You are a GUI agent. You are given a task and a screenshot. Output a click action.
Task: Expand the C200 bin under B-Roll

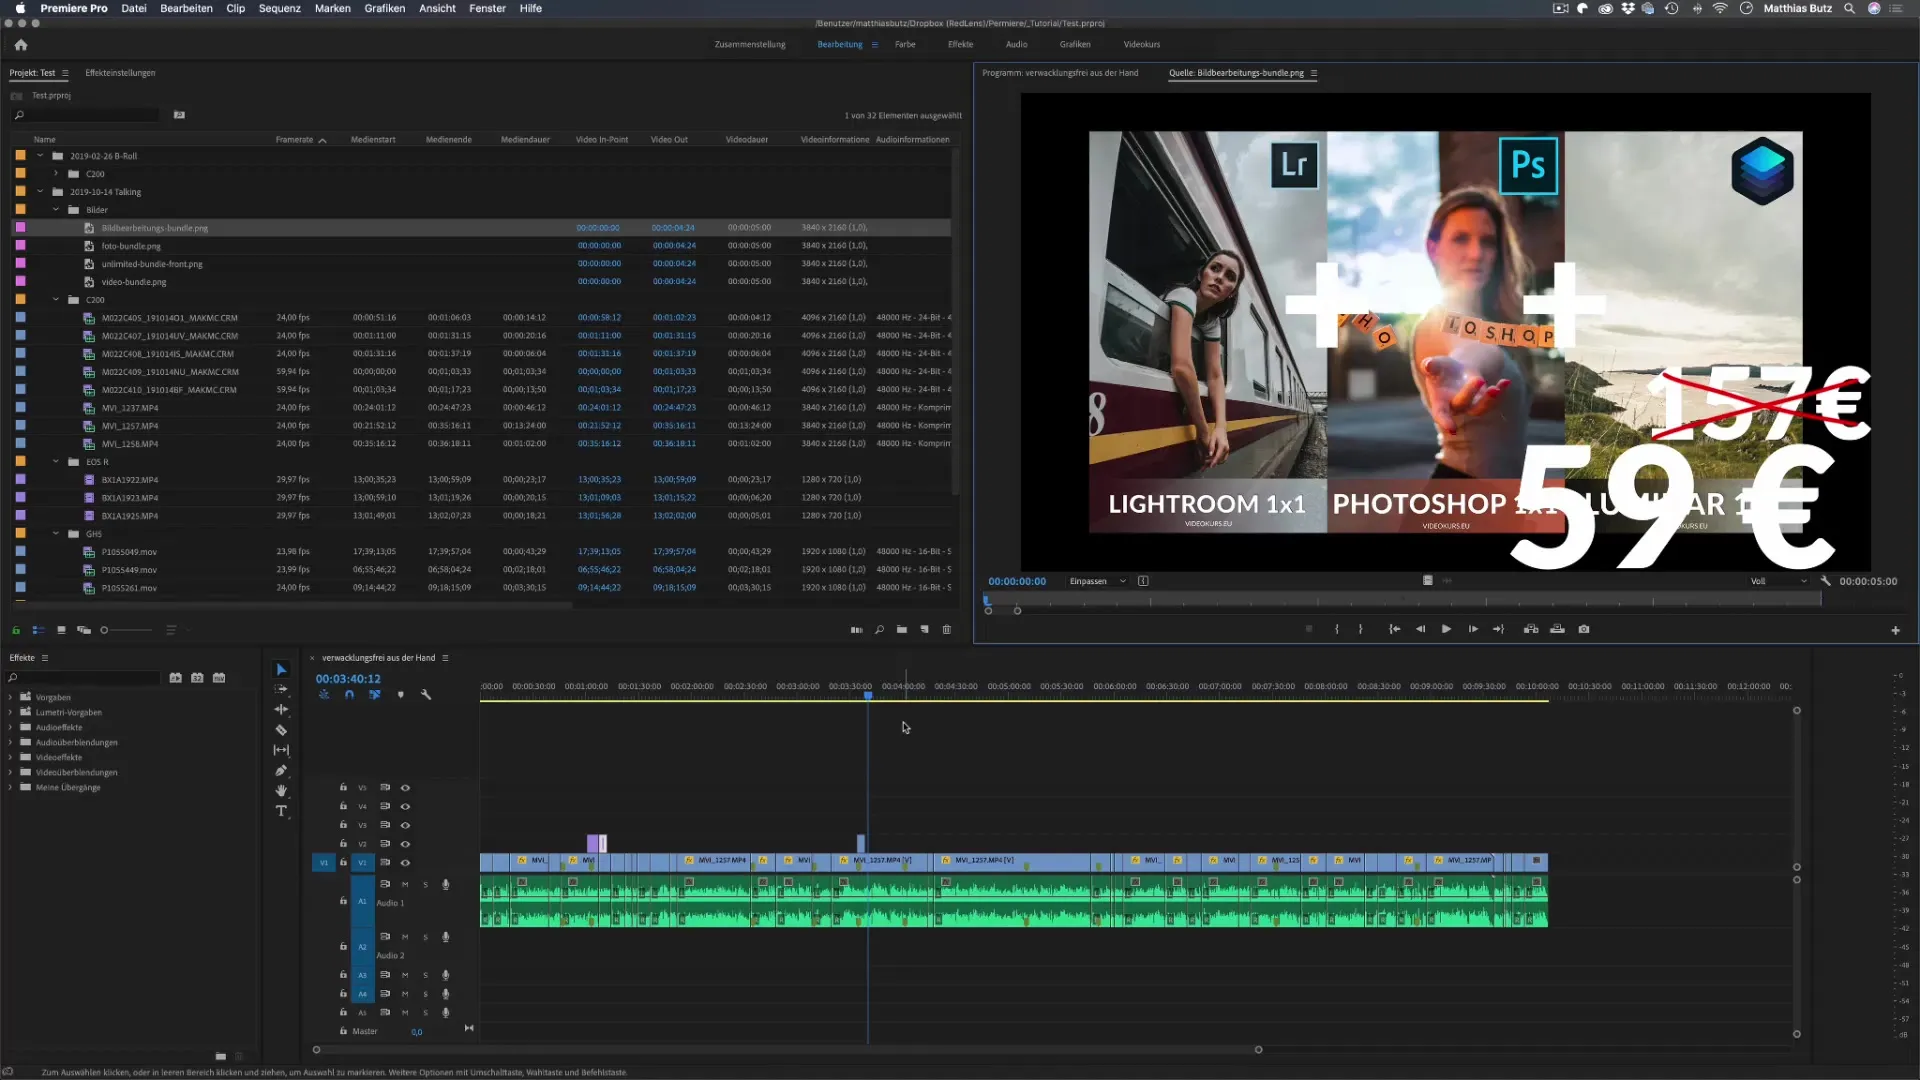click(x=56, y=173)
